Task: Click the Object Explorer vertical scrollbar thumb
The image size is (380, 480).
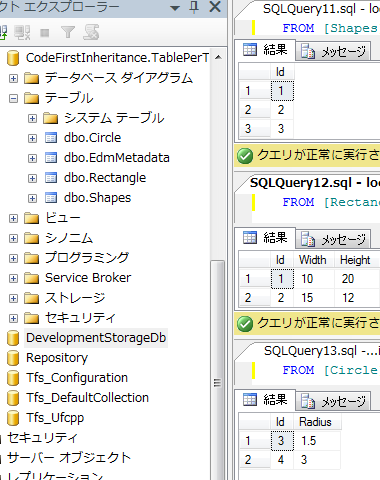Action: [x=217, y=370]
